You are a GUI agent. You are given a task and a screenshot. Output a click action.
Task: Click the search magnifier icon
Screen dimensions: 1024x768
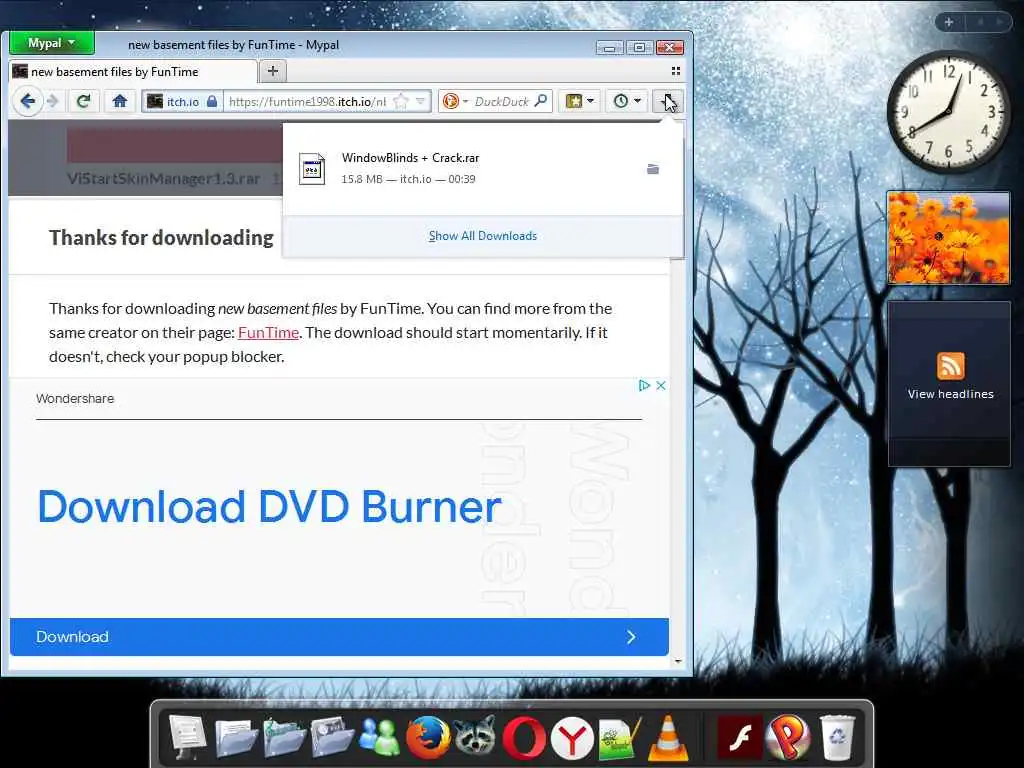pyautogui.click(x=541, y=101)
